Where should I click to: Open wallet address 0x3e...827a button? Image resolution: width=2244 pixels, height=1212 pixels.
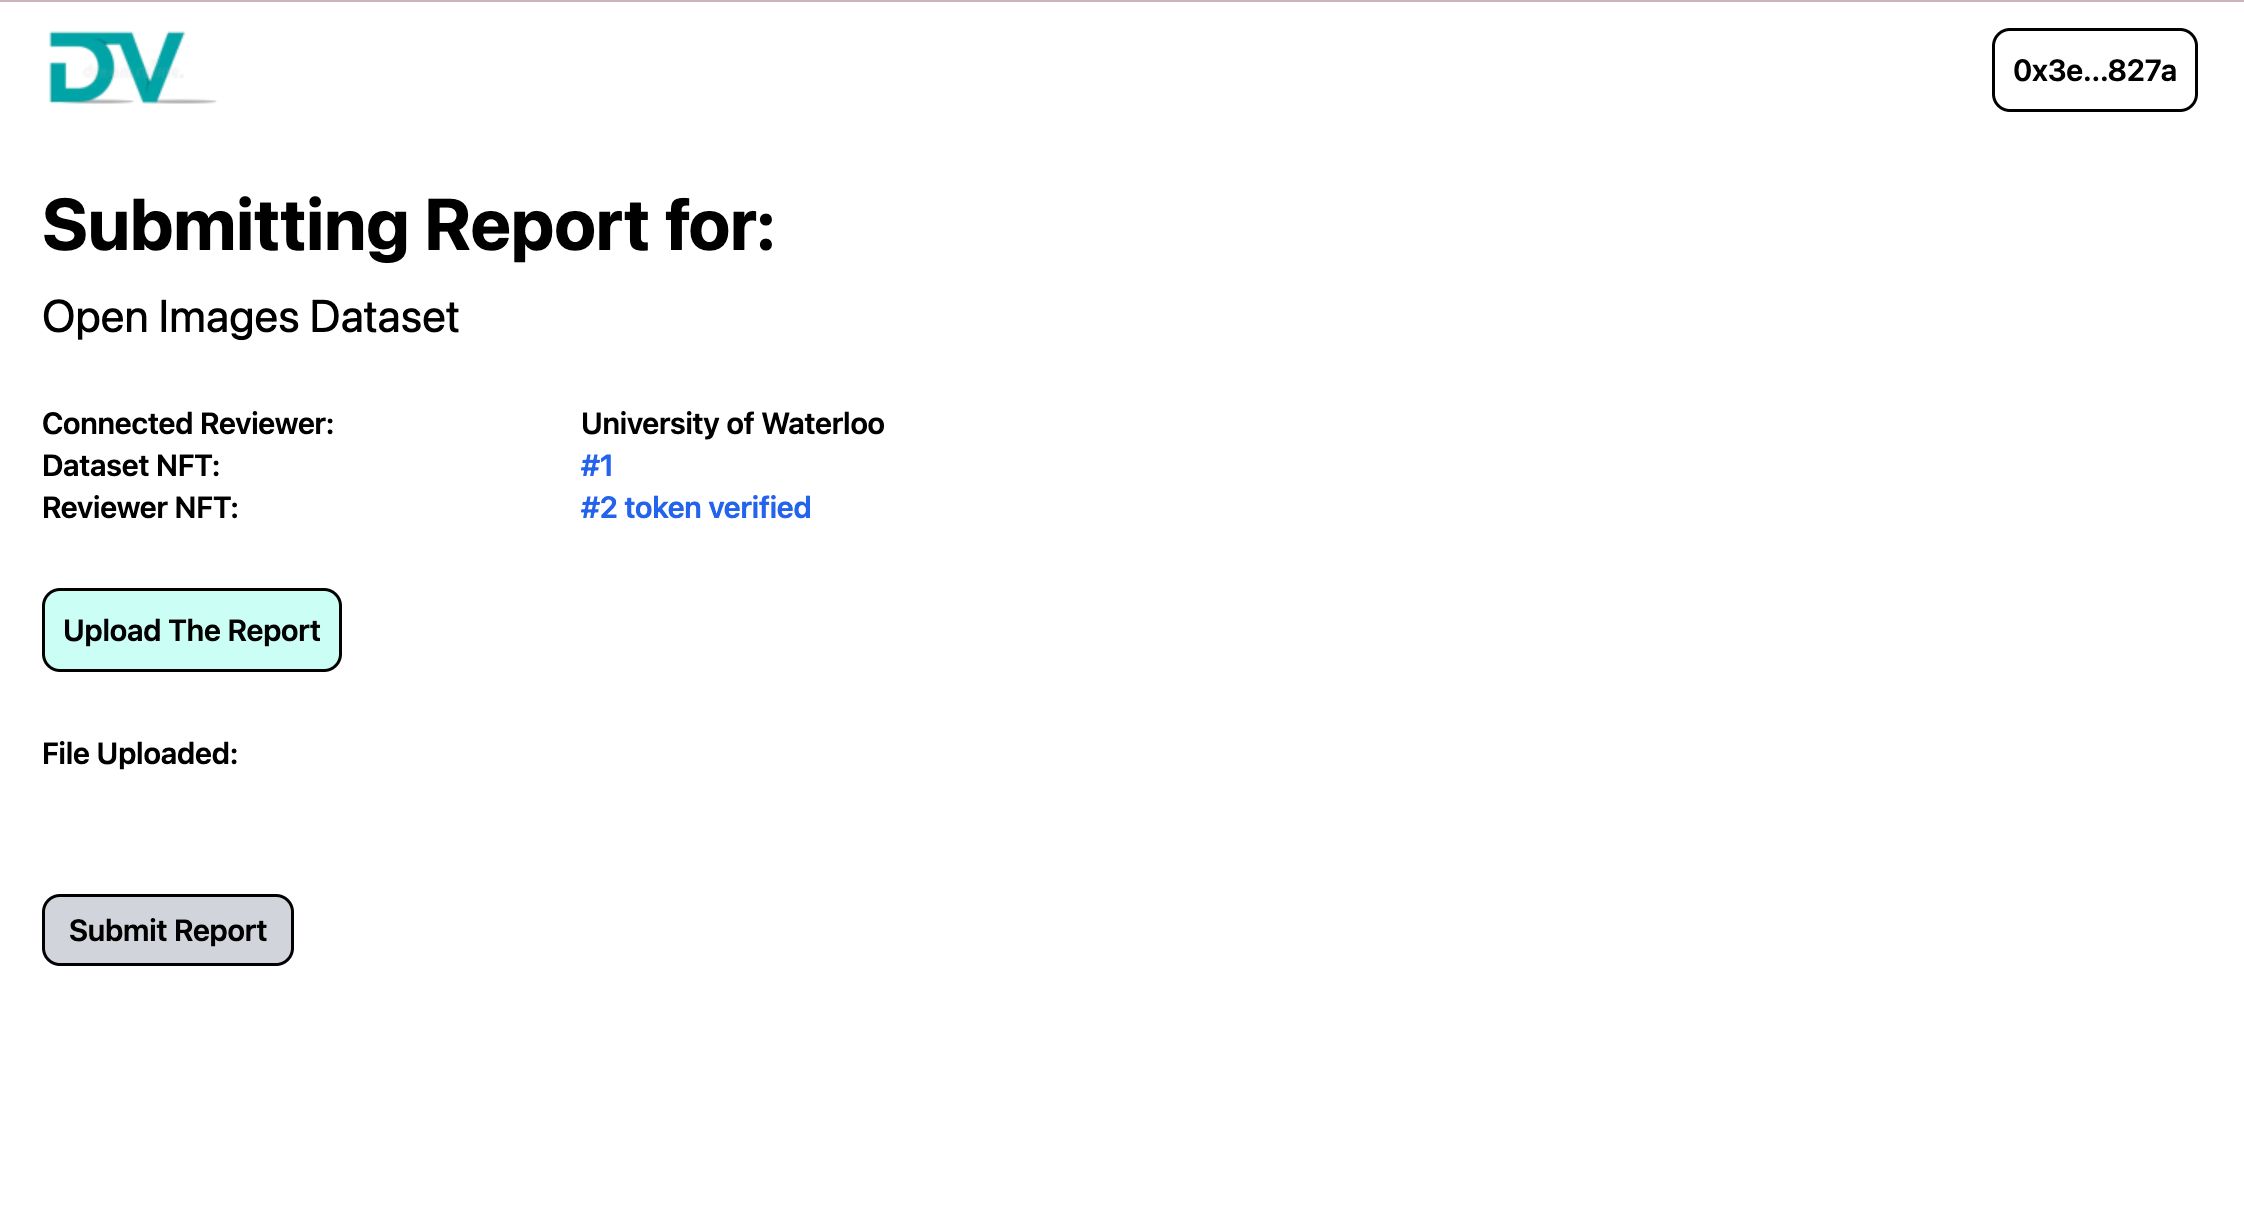(x=2094, y=70)
